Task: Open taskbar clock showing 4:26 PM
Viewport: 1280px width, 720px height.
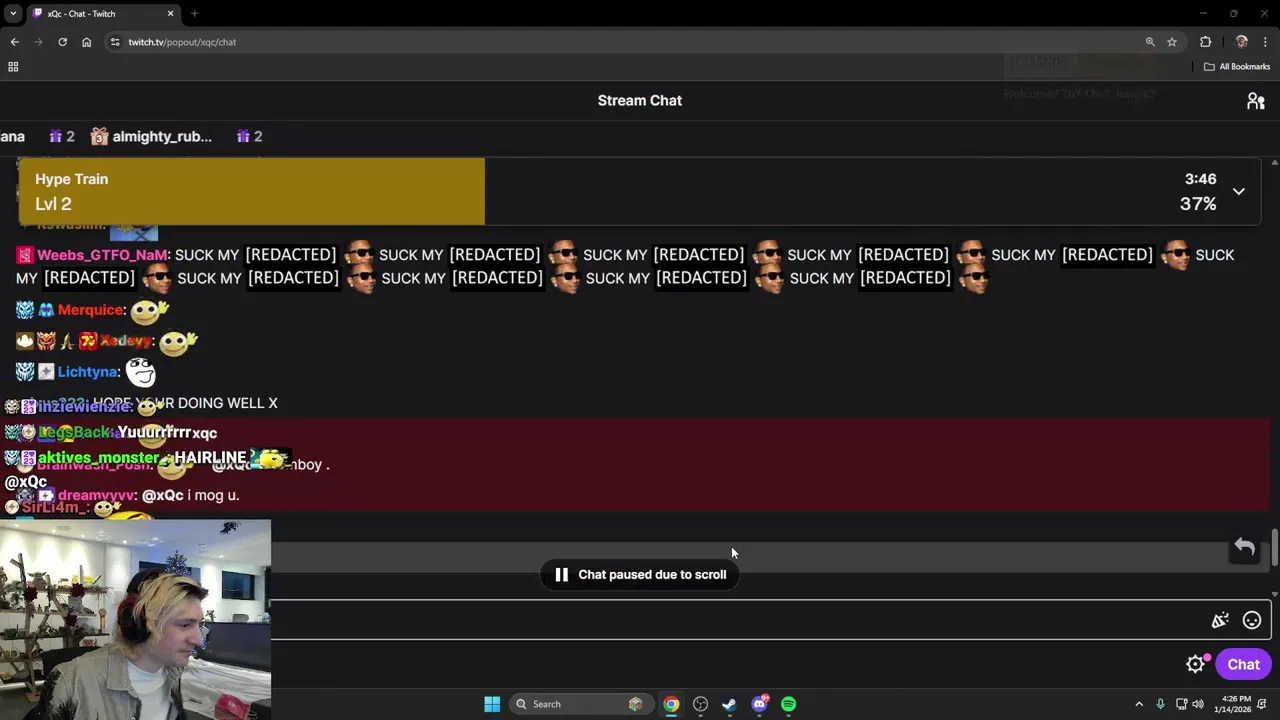Action: (1234, 704)
